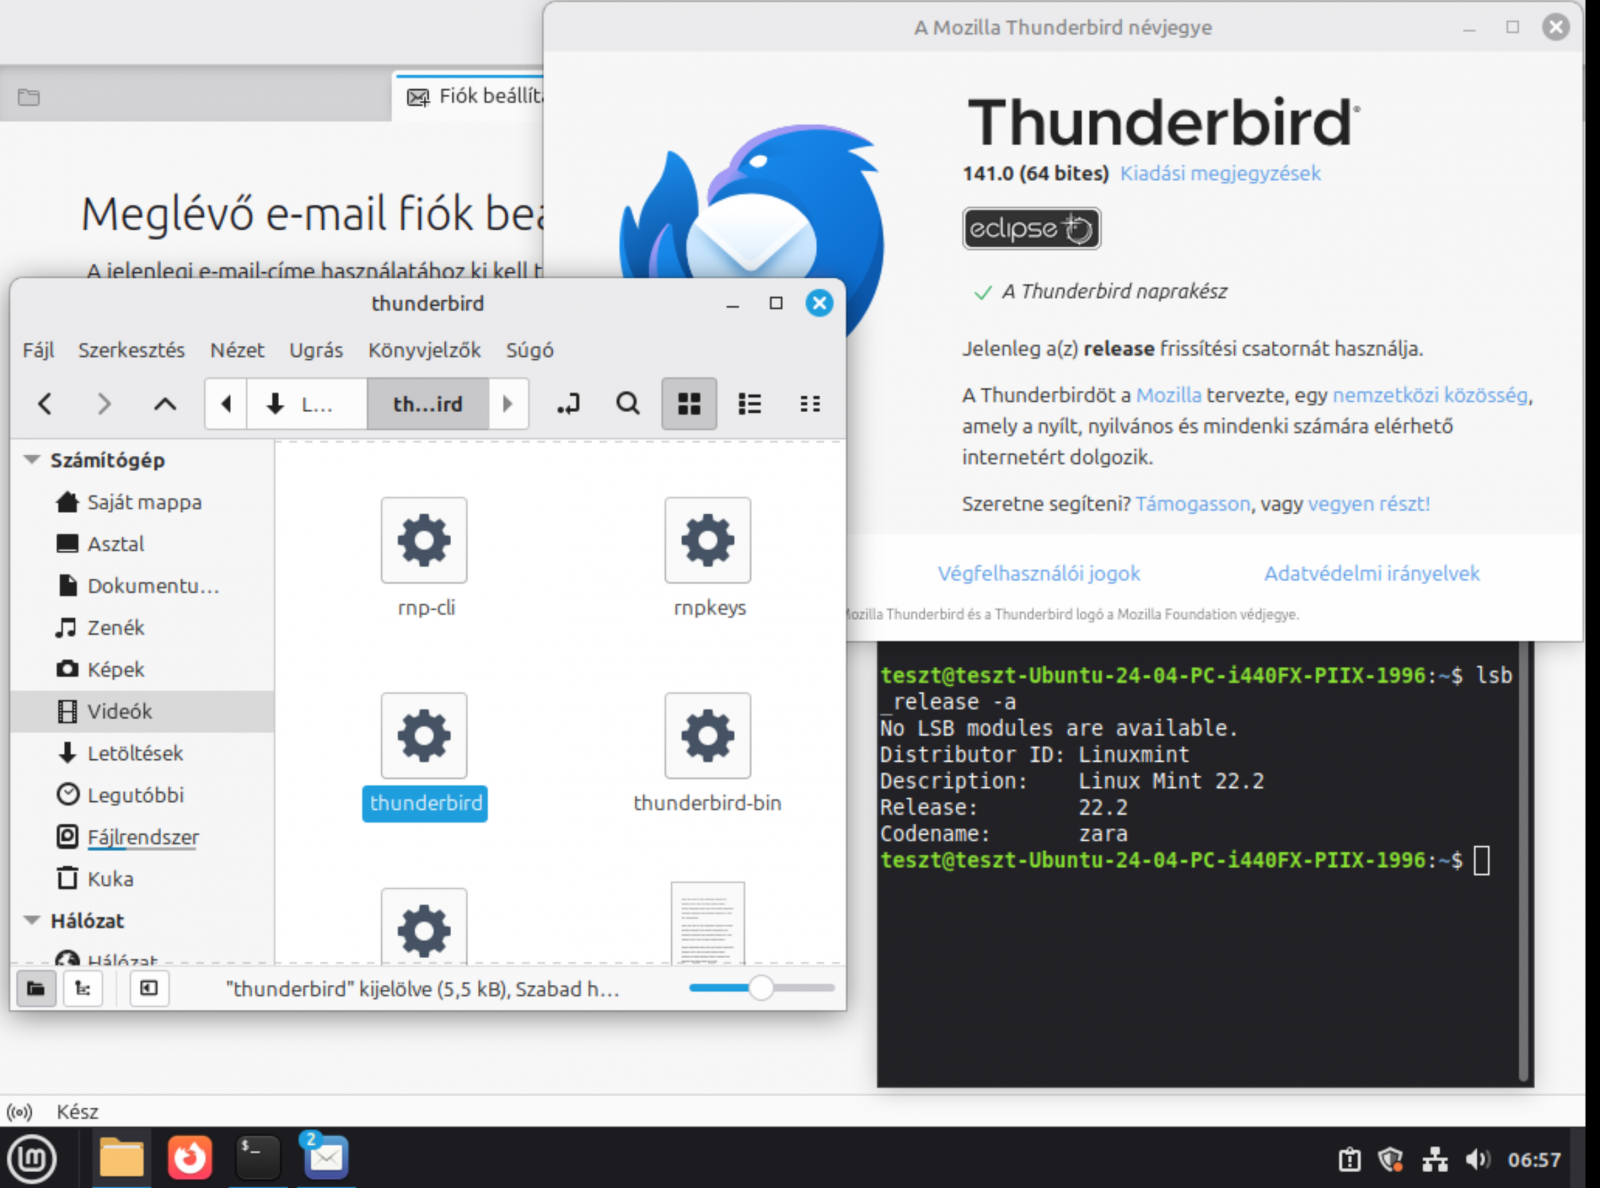Open the Súgó menu
This screenshot has height=1188, width=1600.
point(529,350)
